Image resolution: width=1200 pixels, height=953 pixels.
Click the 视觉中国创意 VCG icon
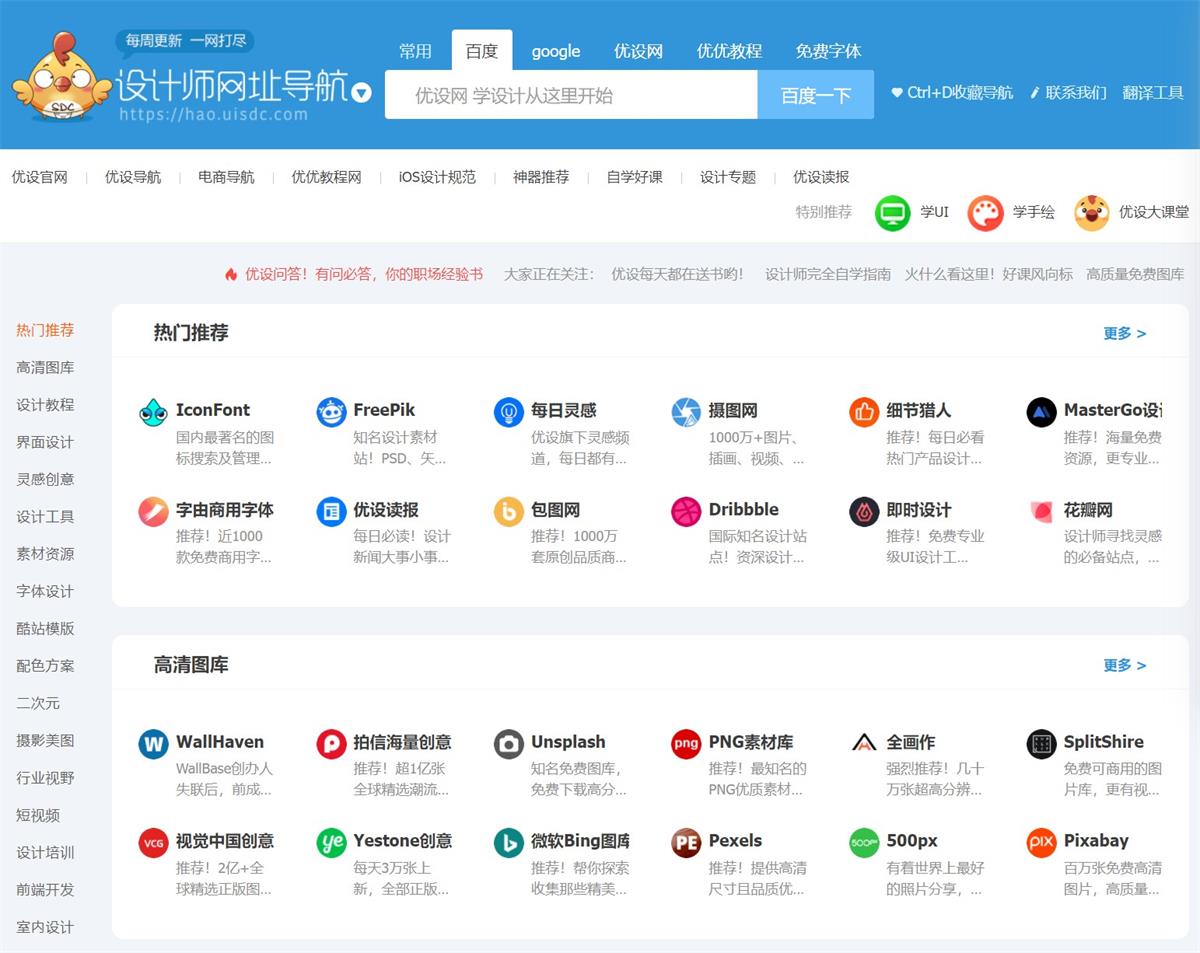tap(153, 843)
